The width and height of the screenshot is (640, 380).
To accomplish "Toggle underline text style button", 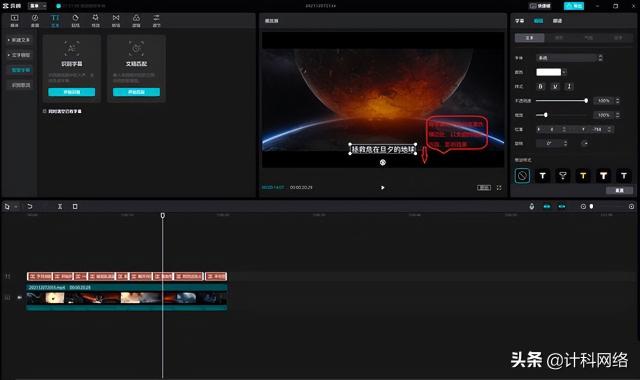I will coord(555,87).
